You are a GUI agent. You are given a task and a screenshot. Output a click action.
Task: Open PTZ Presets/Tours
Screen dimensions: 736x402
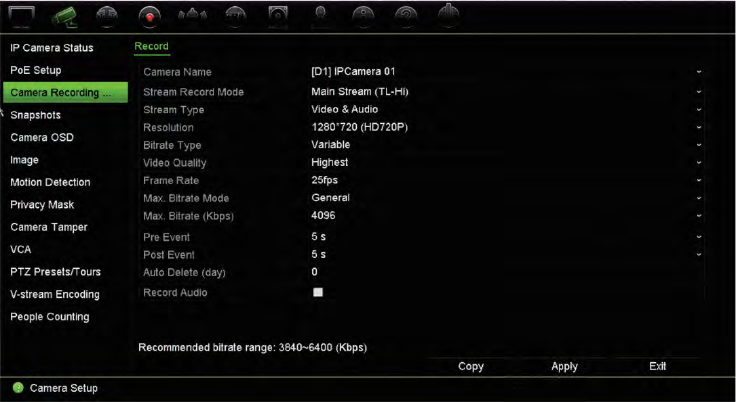click(55, 272)
